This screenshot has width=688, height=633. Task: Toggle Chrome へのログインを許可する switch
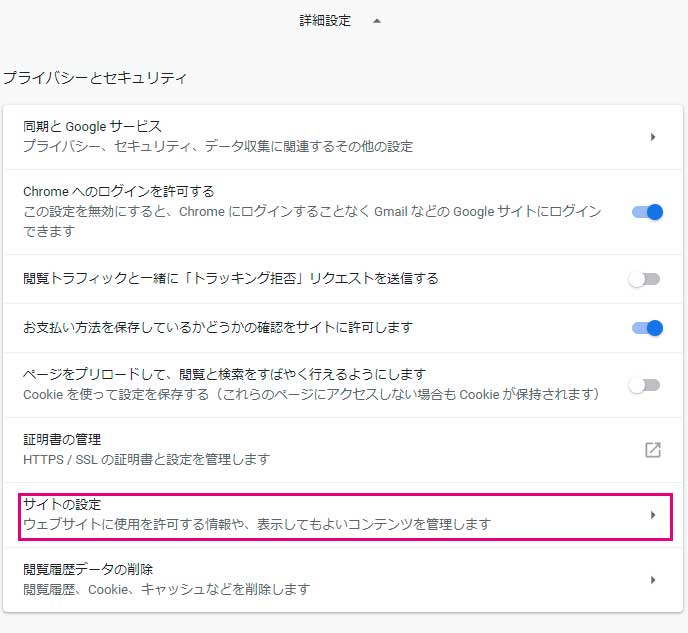[x=647, y=212]
